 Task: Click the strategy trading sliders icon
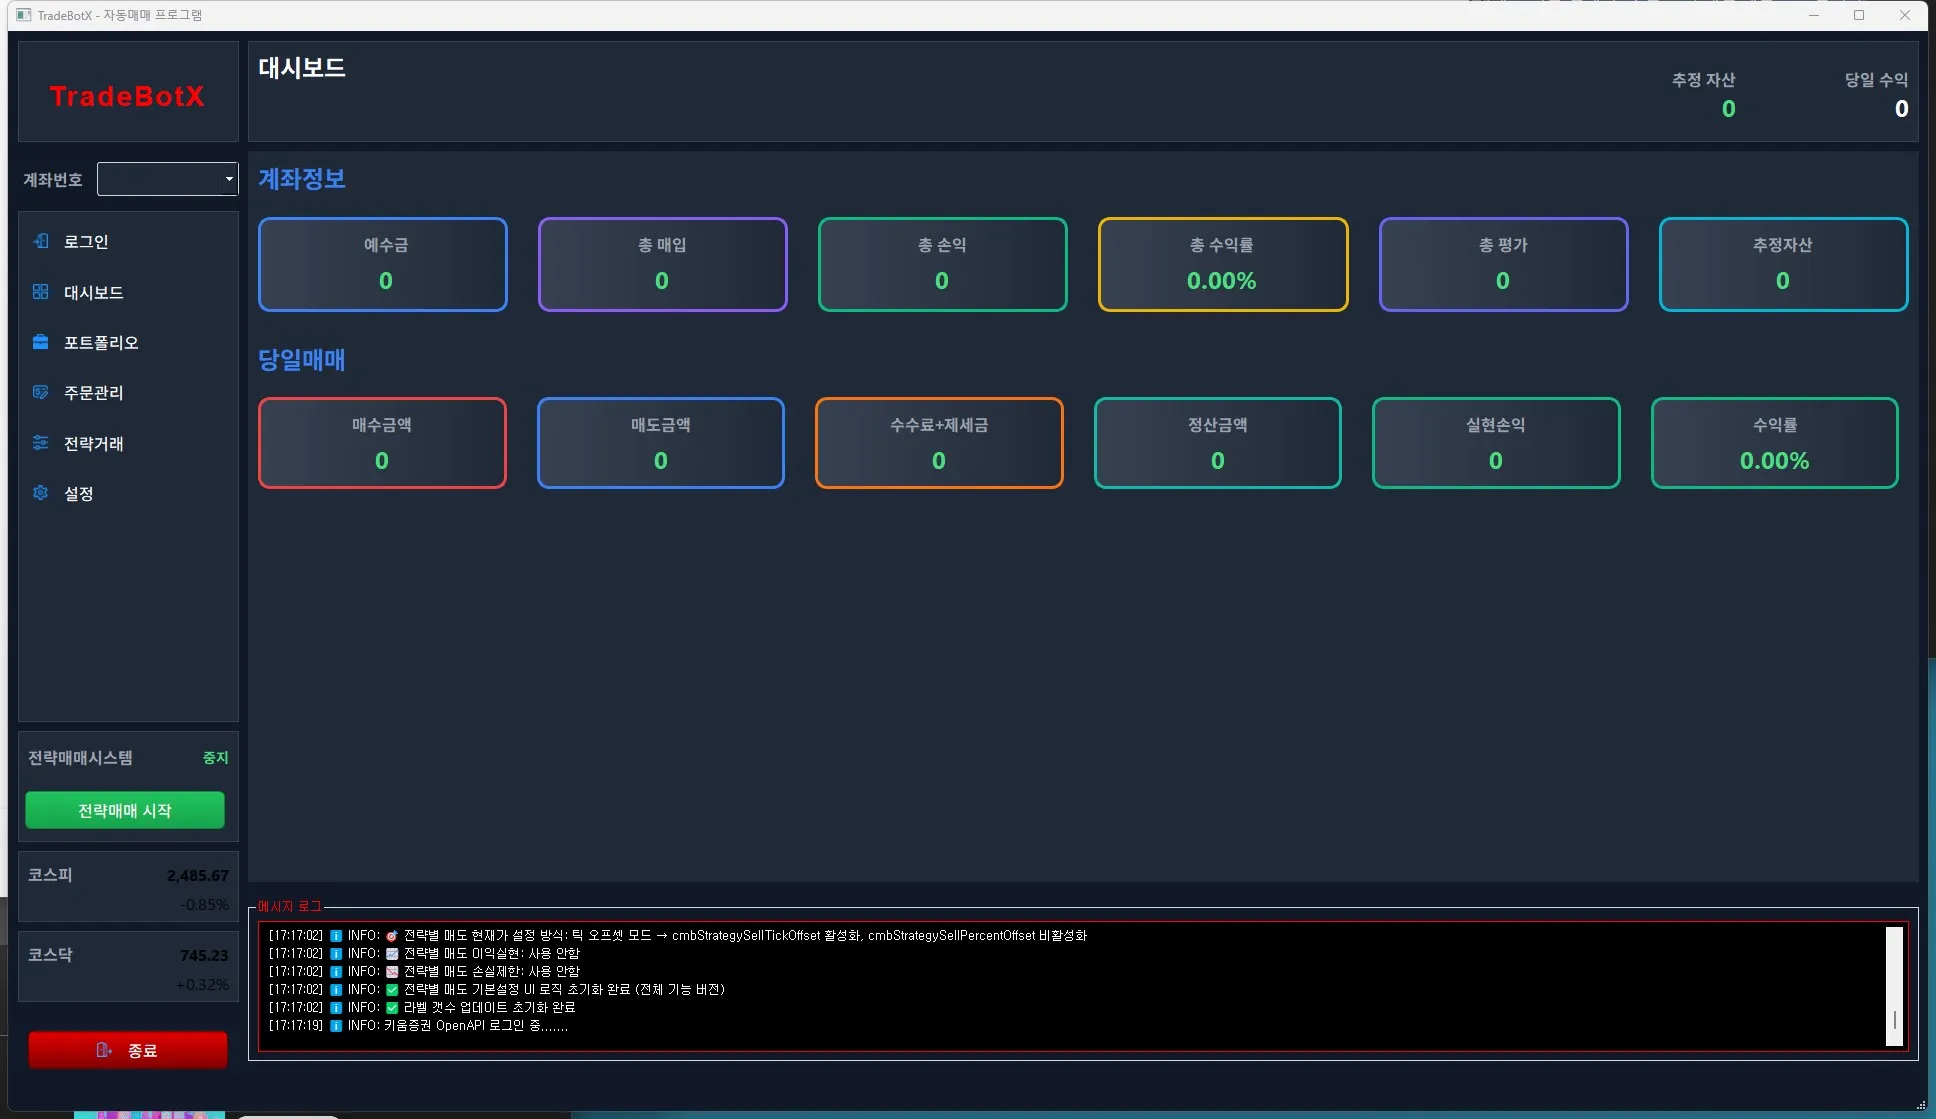point(41,443)
